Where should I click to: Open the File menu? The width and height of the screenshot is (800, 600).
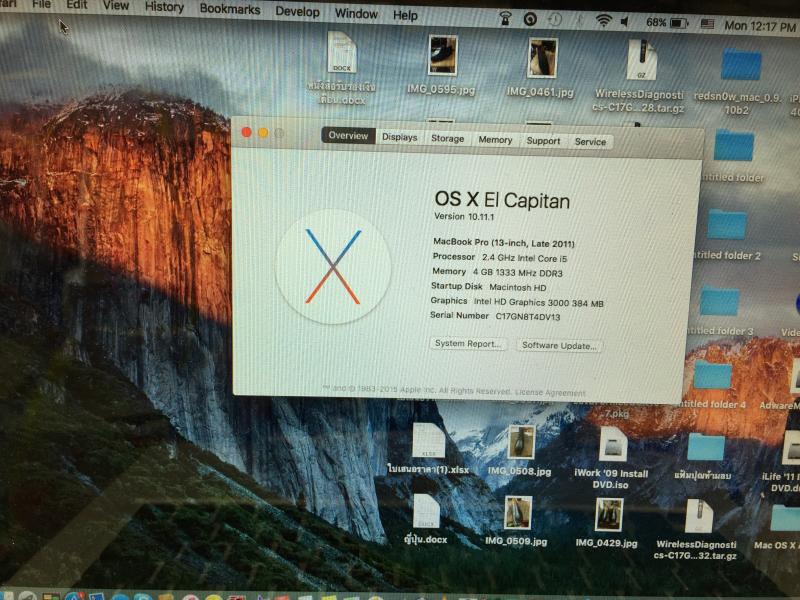click(x=41, y=5)
